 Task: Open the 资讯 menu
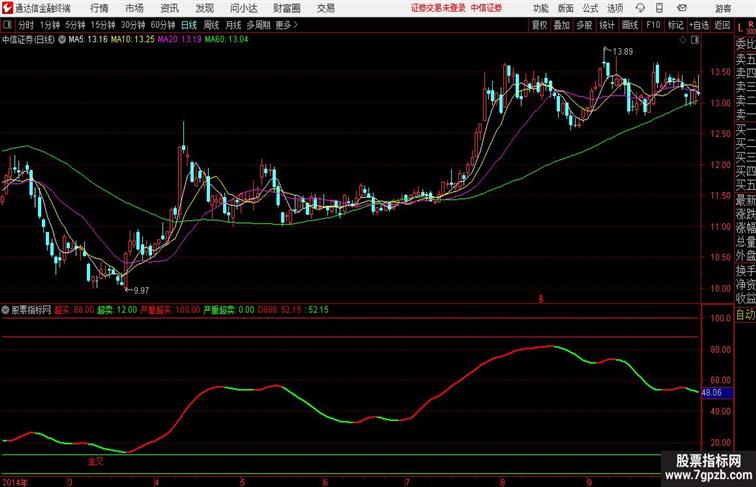pos(169,8)
